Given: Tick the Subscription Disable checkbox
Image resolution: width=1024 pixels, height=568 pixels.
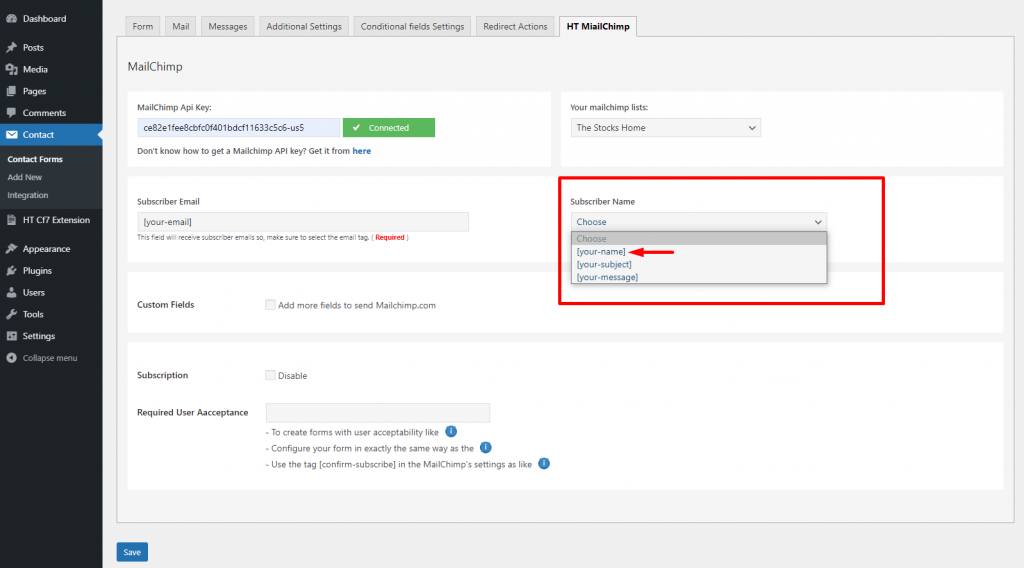Looking at the screenshot, I should (270, 376).
